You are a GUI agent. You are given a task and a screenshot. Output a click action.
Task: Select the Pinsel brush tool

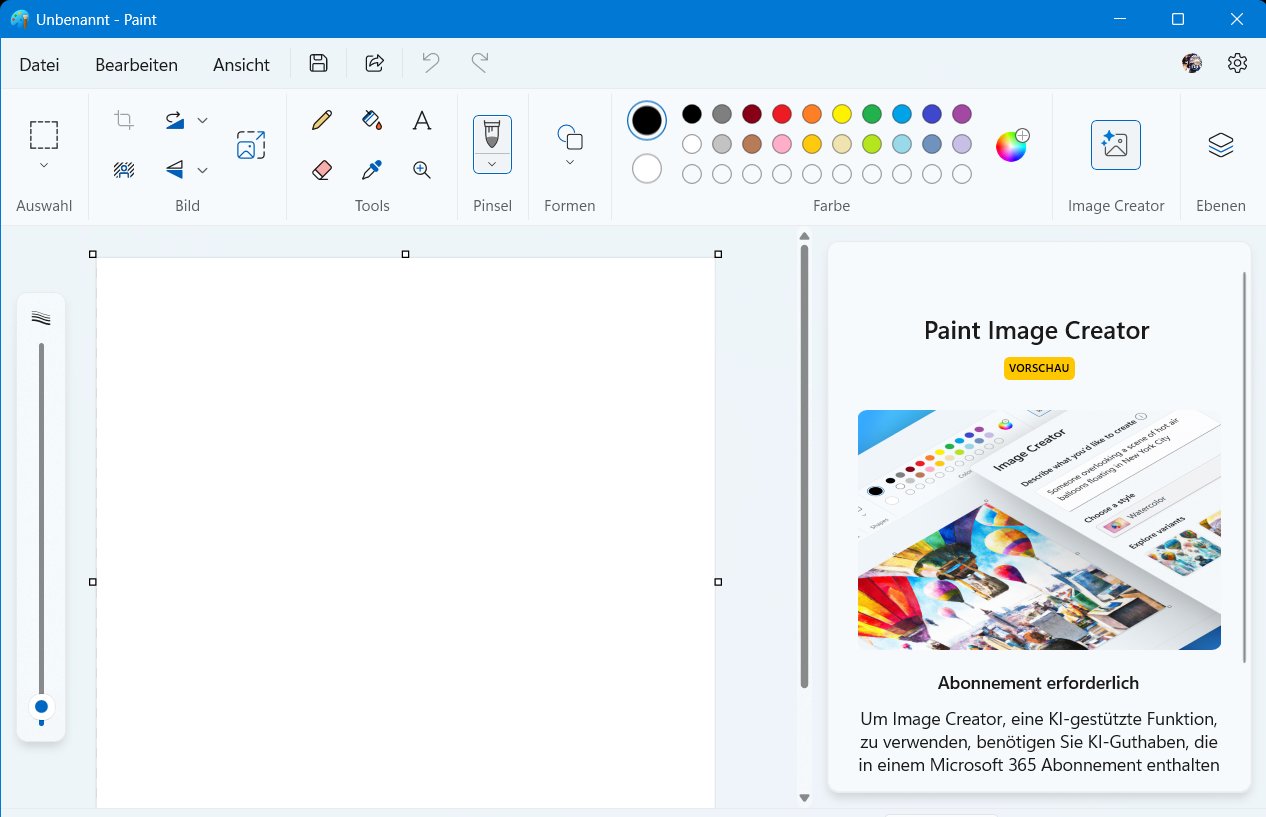click(492, 134)
